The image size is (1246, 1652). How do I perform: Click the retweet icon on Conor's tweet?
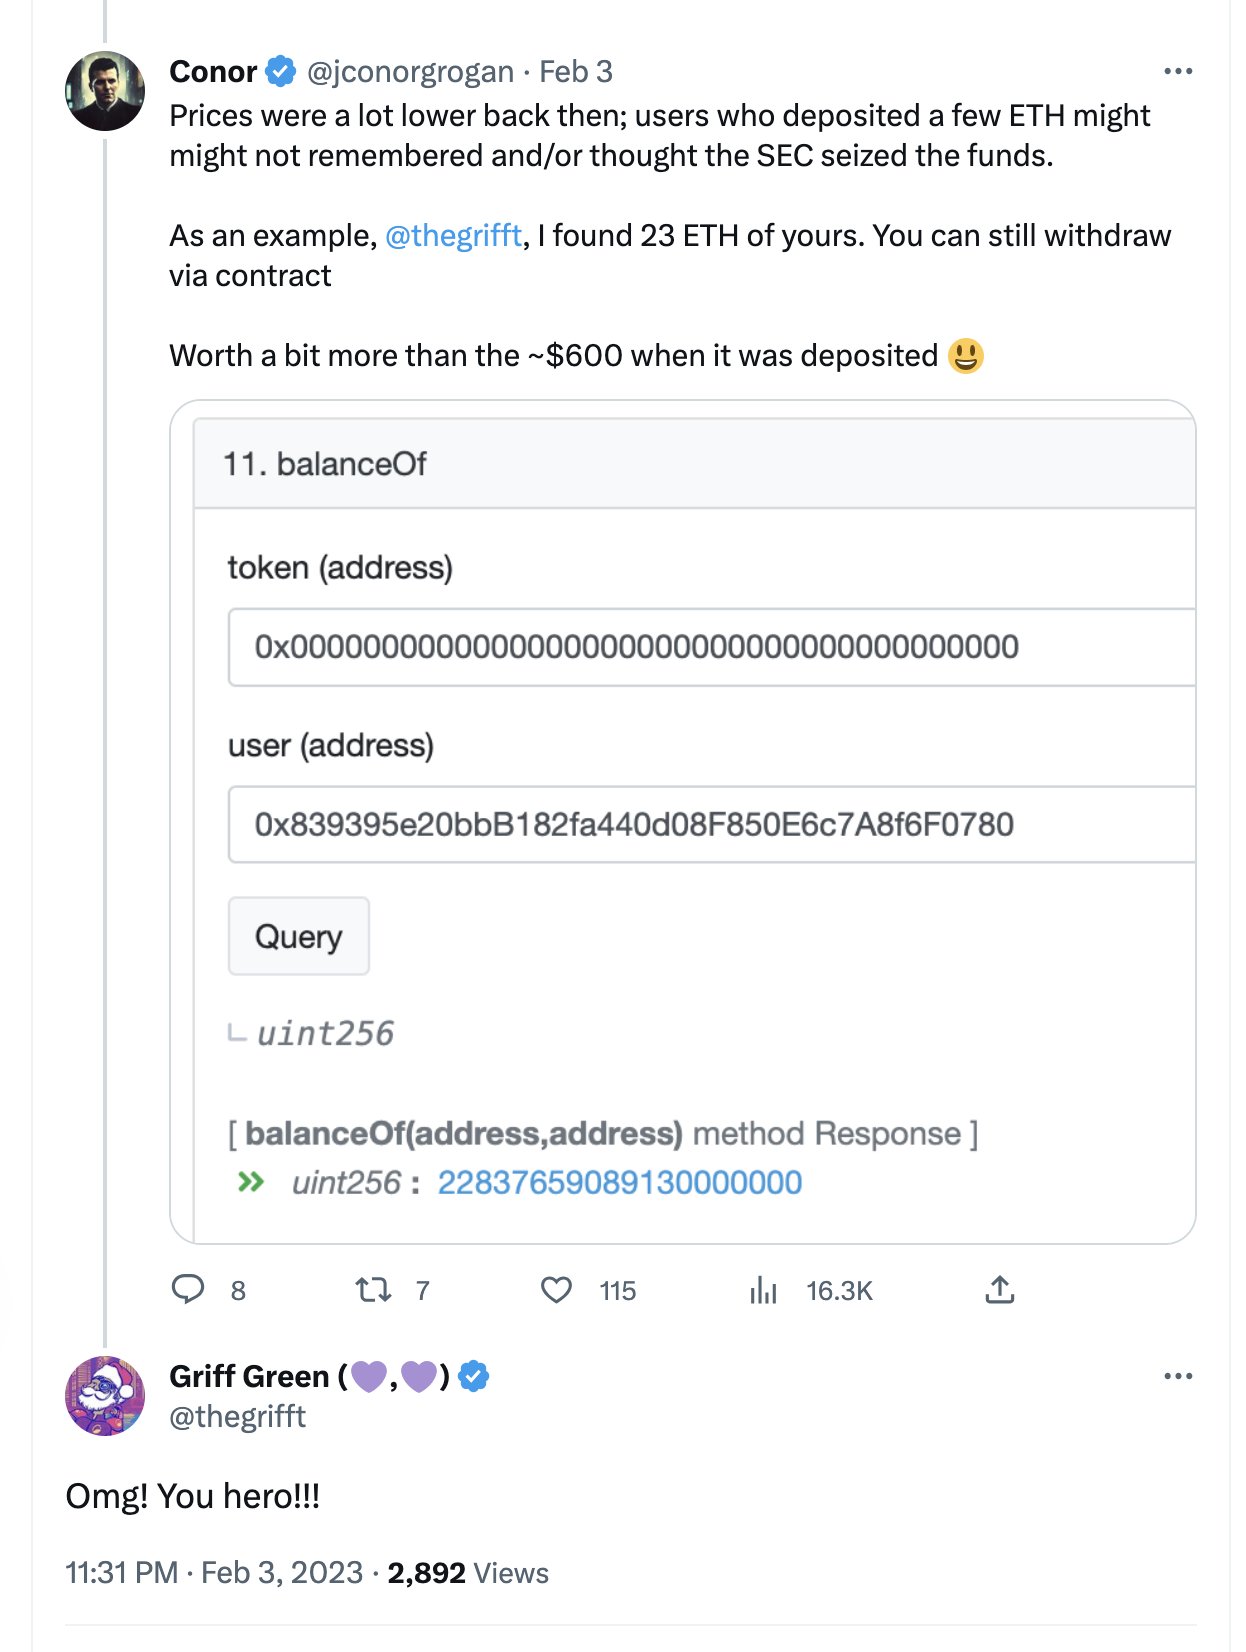point(374,1290)
